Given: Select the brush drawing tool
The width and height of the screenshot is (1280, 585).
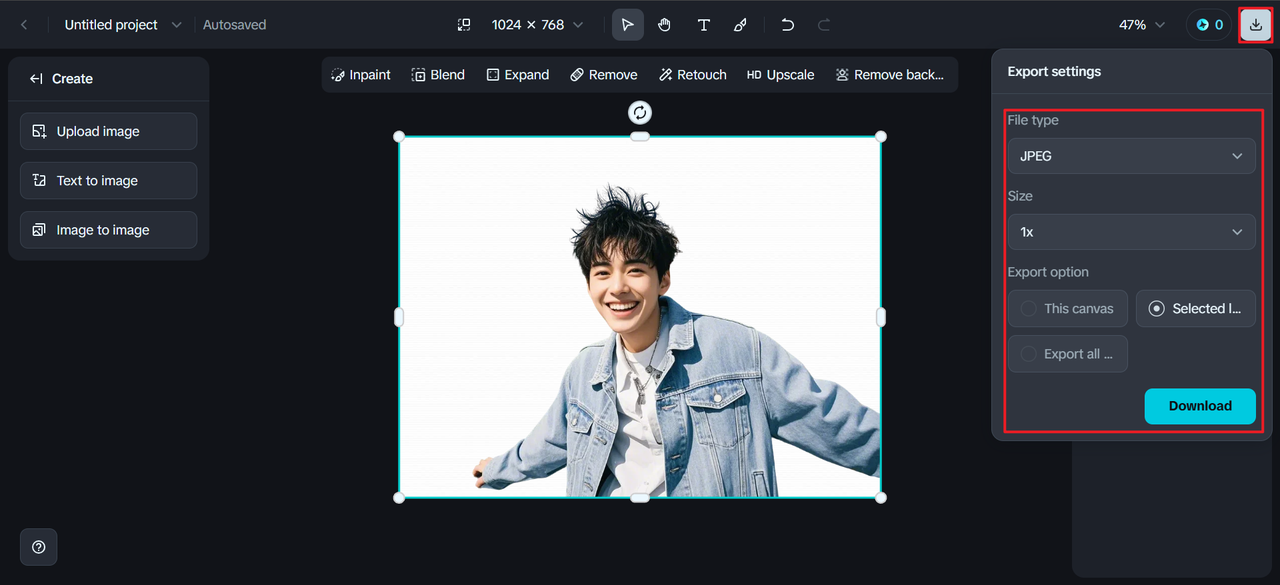Looking at the screenshot, I should point(741,25).
